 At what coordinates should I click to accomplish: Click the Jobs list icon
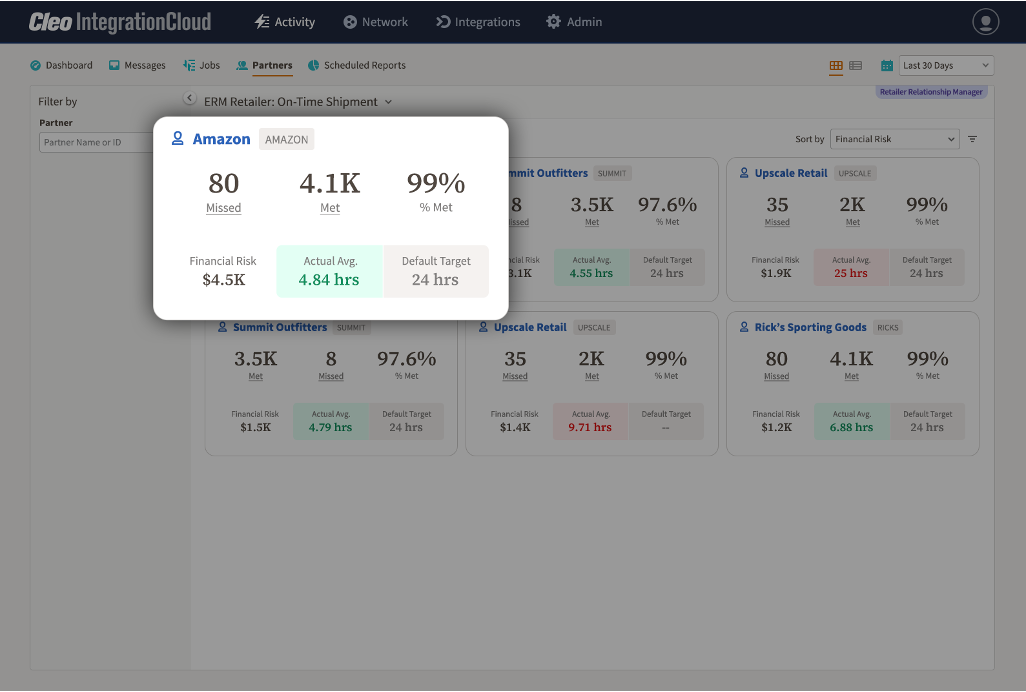click(189, 65)
